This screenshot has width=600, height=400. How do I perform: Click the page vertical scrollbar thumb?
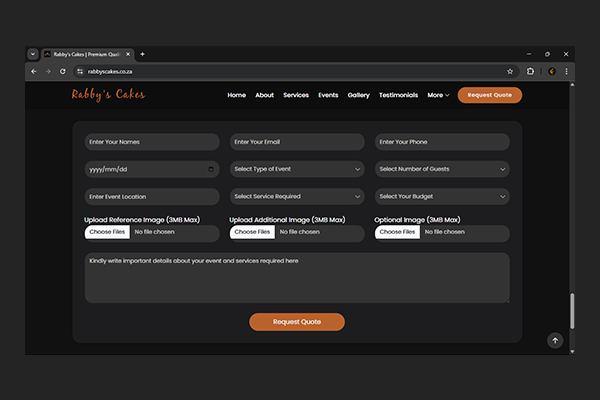click(x=572, y=311)
